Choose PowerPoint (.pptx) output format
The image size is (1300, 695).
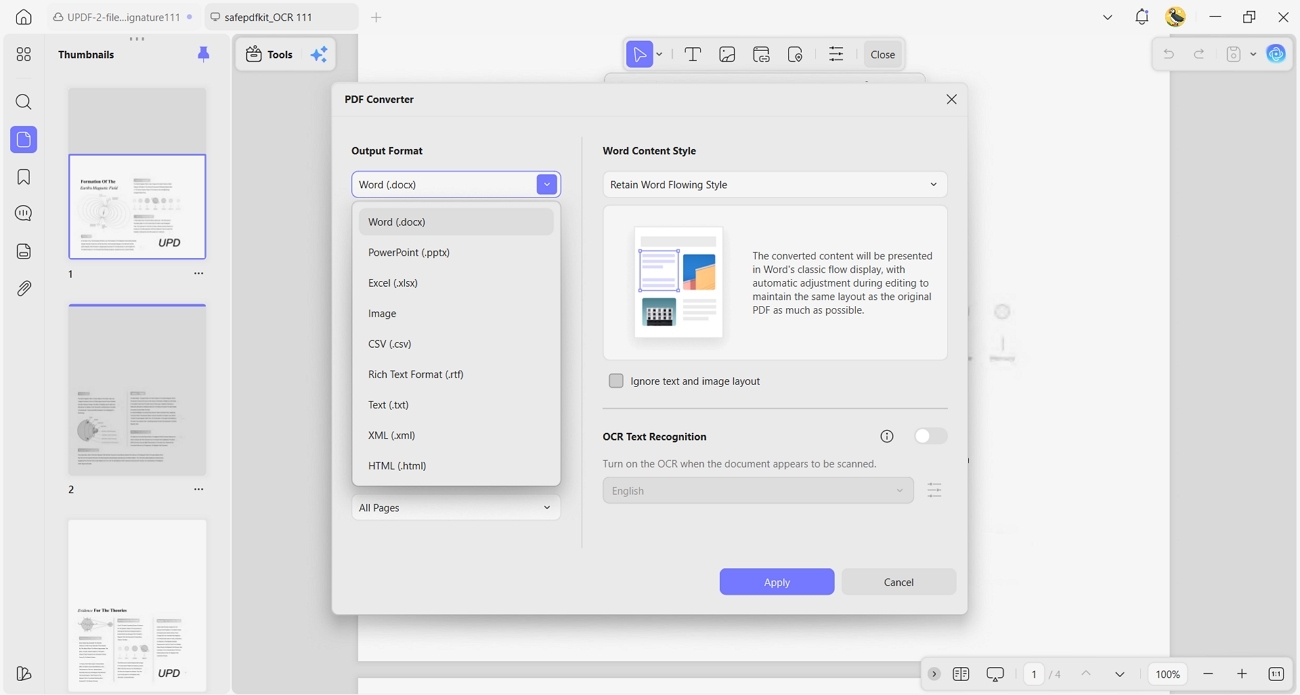456,252
